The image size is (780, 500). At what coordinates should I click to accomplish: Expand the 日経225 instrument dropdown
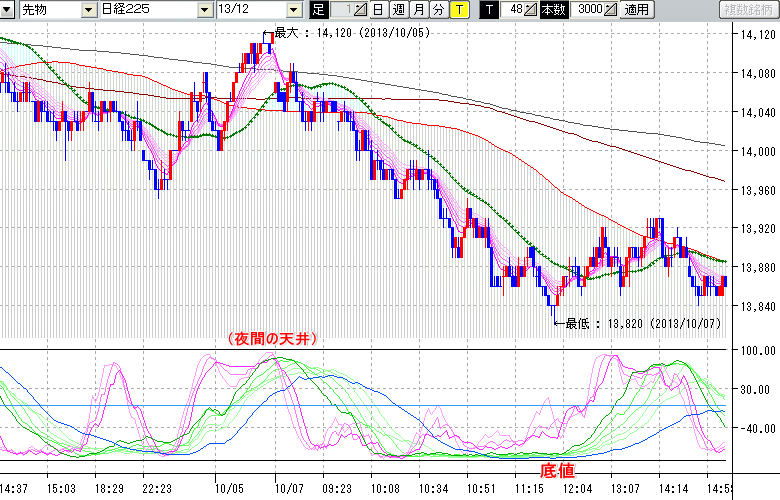click(x=204, y=10)
